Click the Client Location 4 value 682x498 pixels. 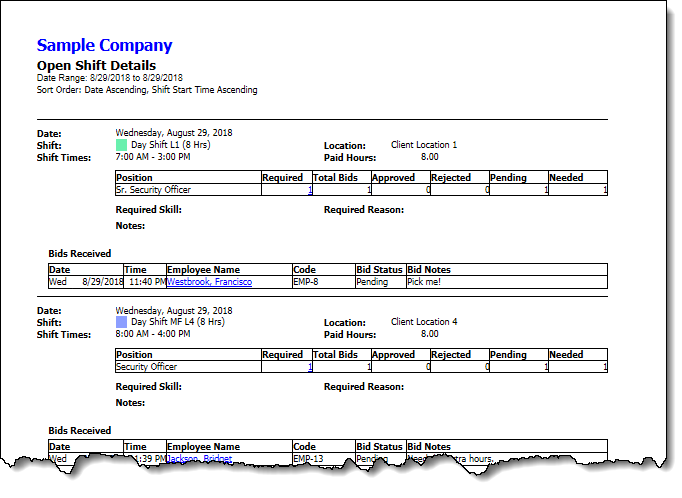(424, 323)
